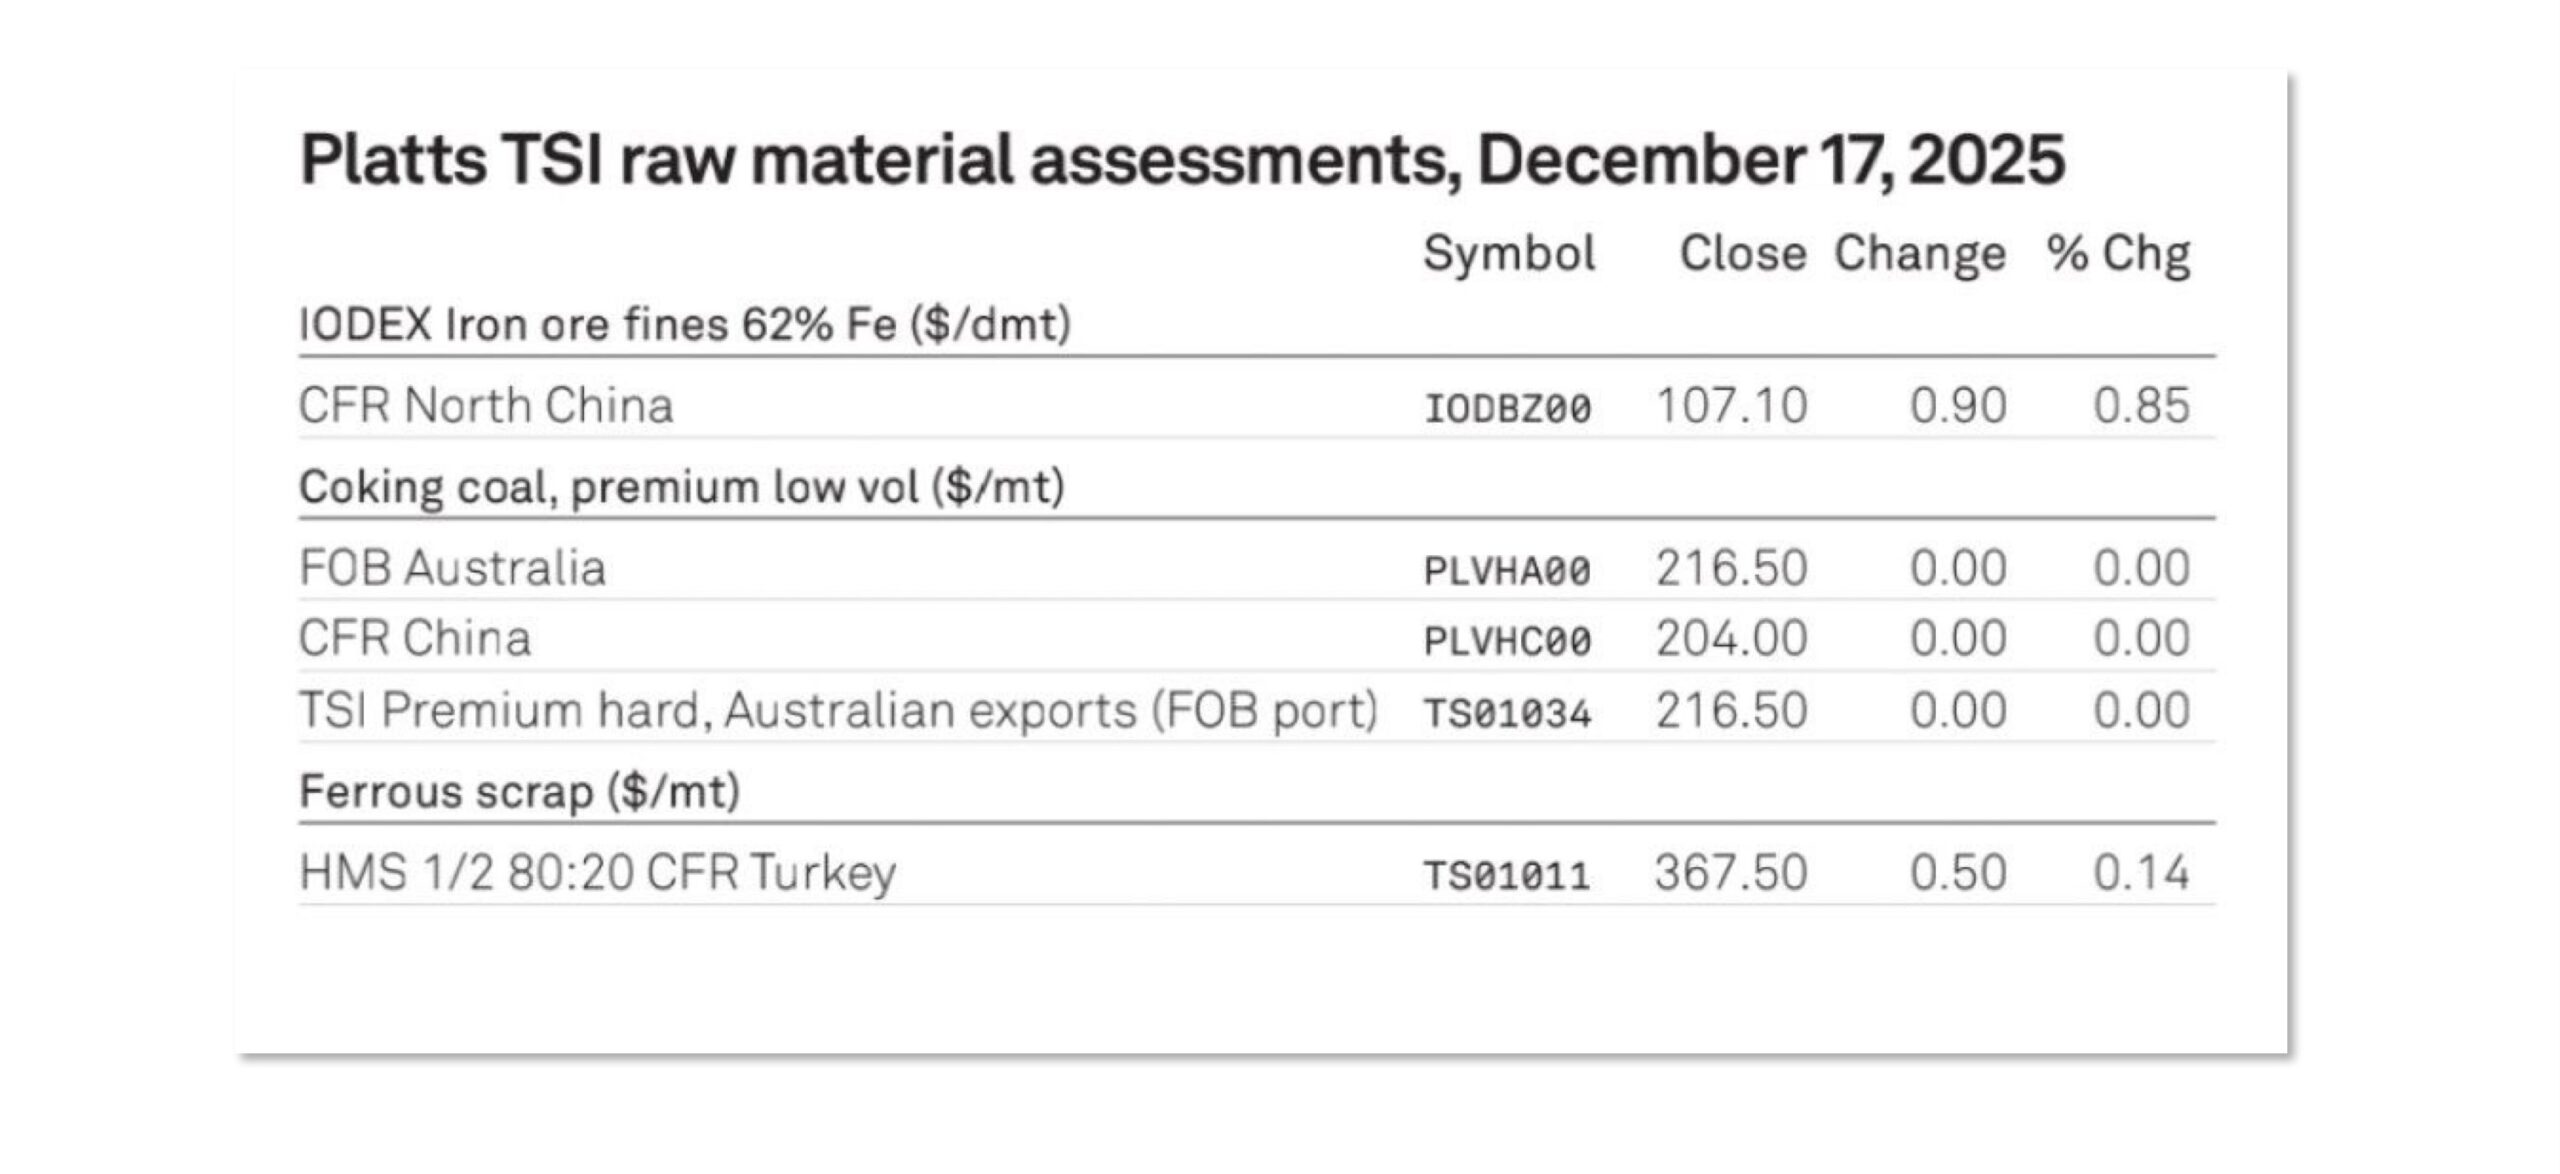Select the Ferrous scrap section heading
This screenshot has height=1174, width=2560.
pos(519,792)
